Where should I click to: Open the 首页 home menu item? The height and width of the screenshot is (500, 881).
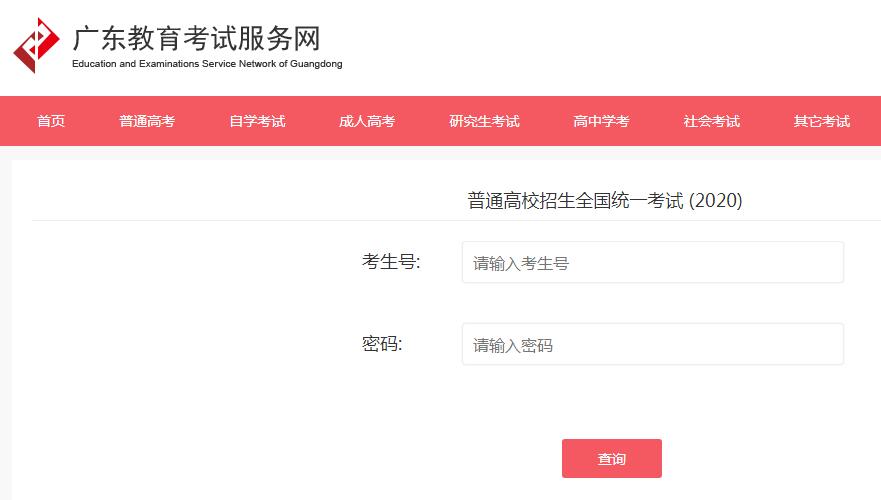[x=51, y=121]
